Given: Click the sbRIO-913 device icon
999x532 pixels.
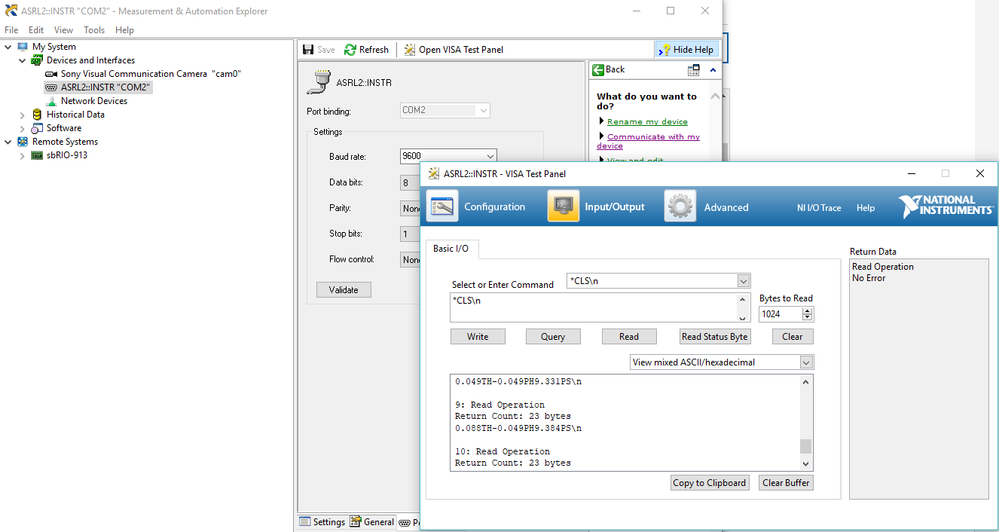Looking at the screenshot, I should point(37,155).
